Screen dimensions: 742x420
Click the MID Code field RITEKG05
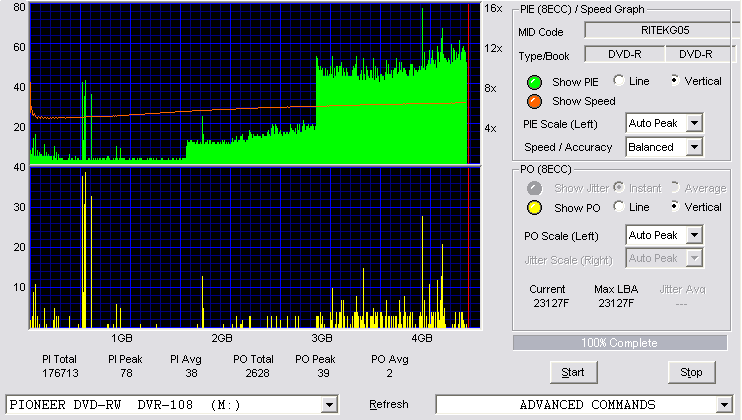click(664, 30)
